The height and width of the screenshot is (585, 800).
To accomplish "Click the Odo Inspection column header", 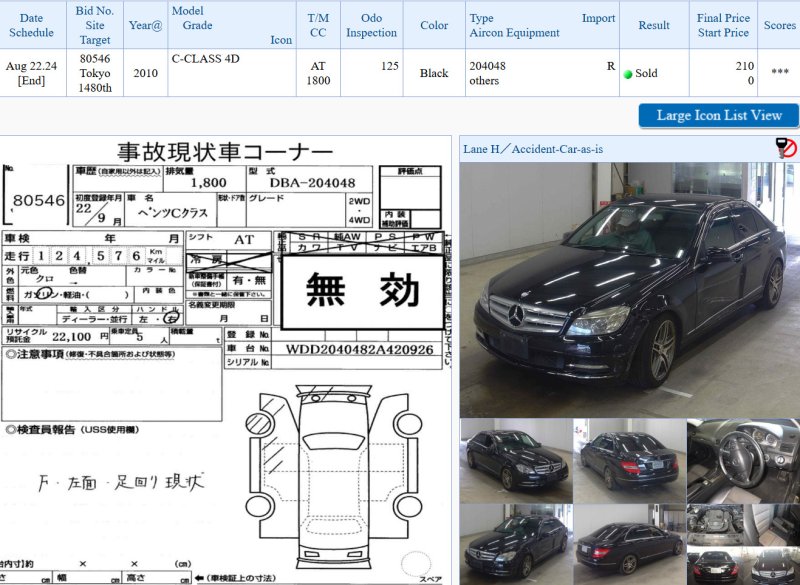I will pyautogui.click(x=371, y=25).
